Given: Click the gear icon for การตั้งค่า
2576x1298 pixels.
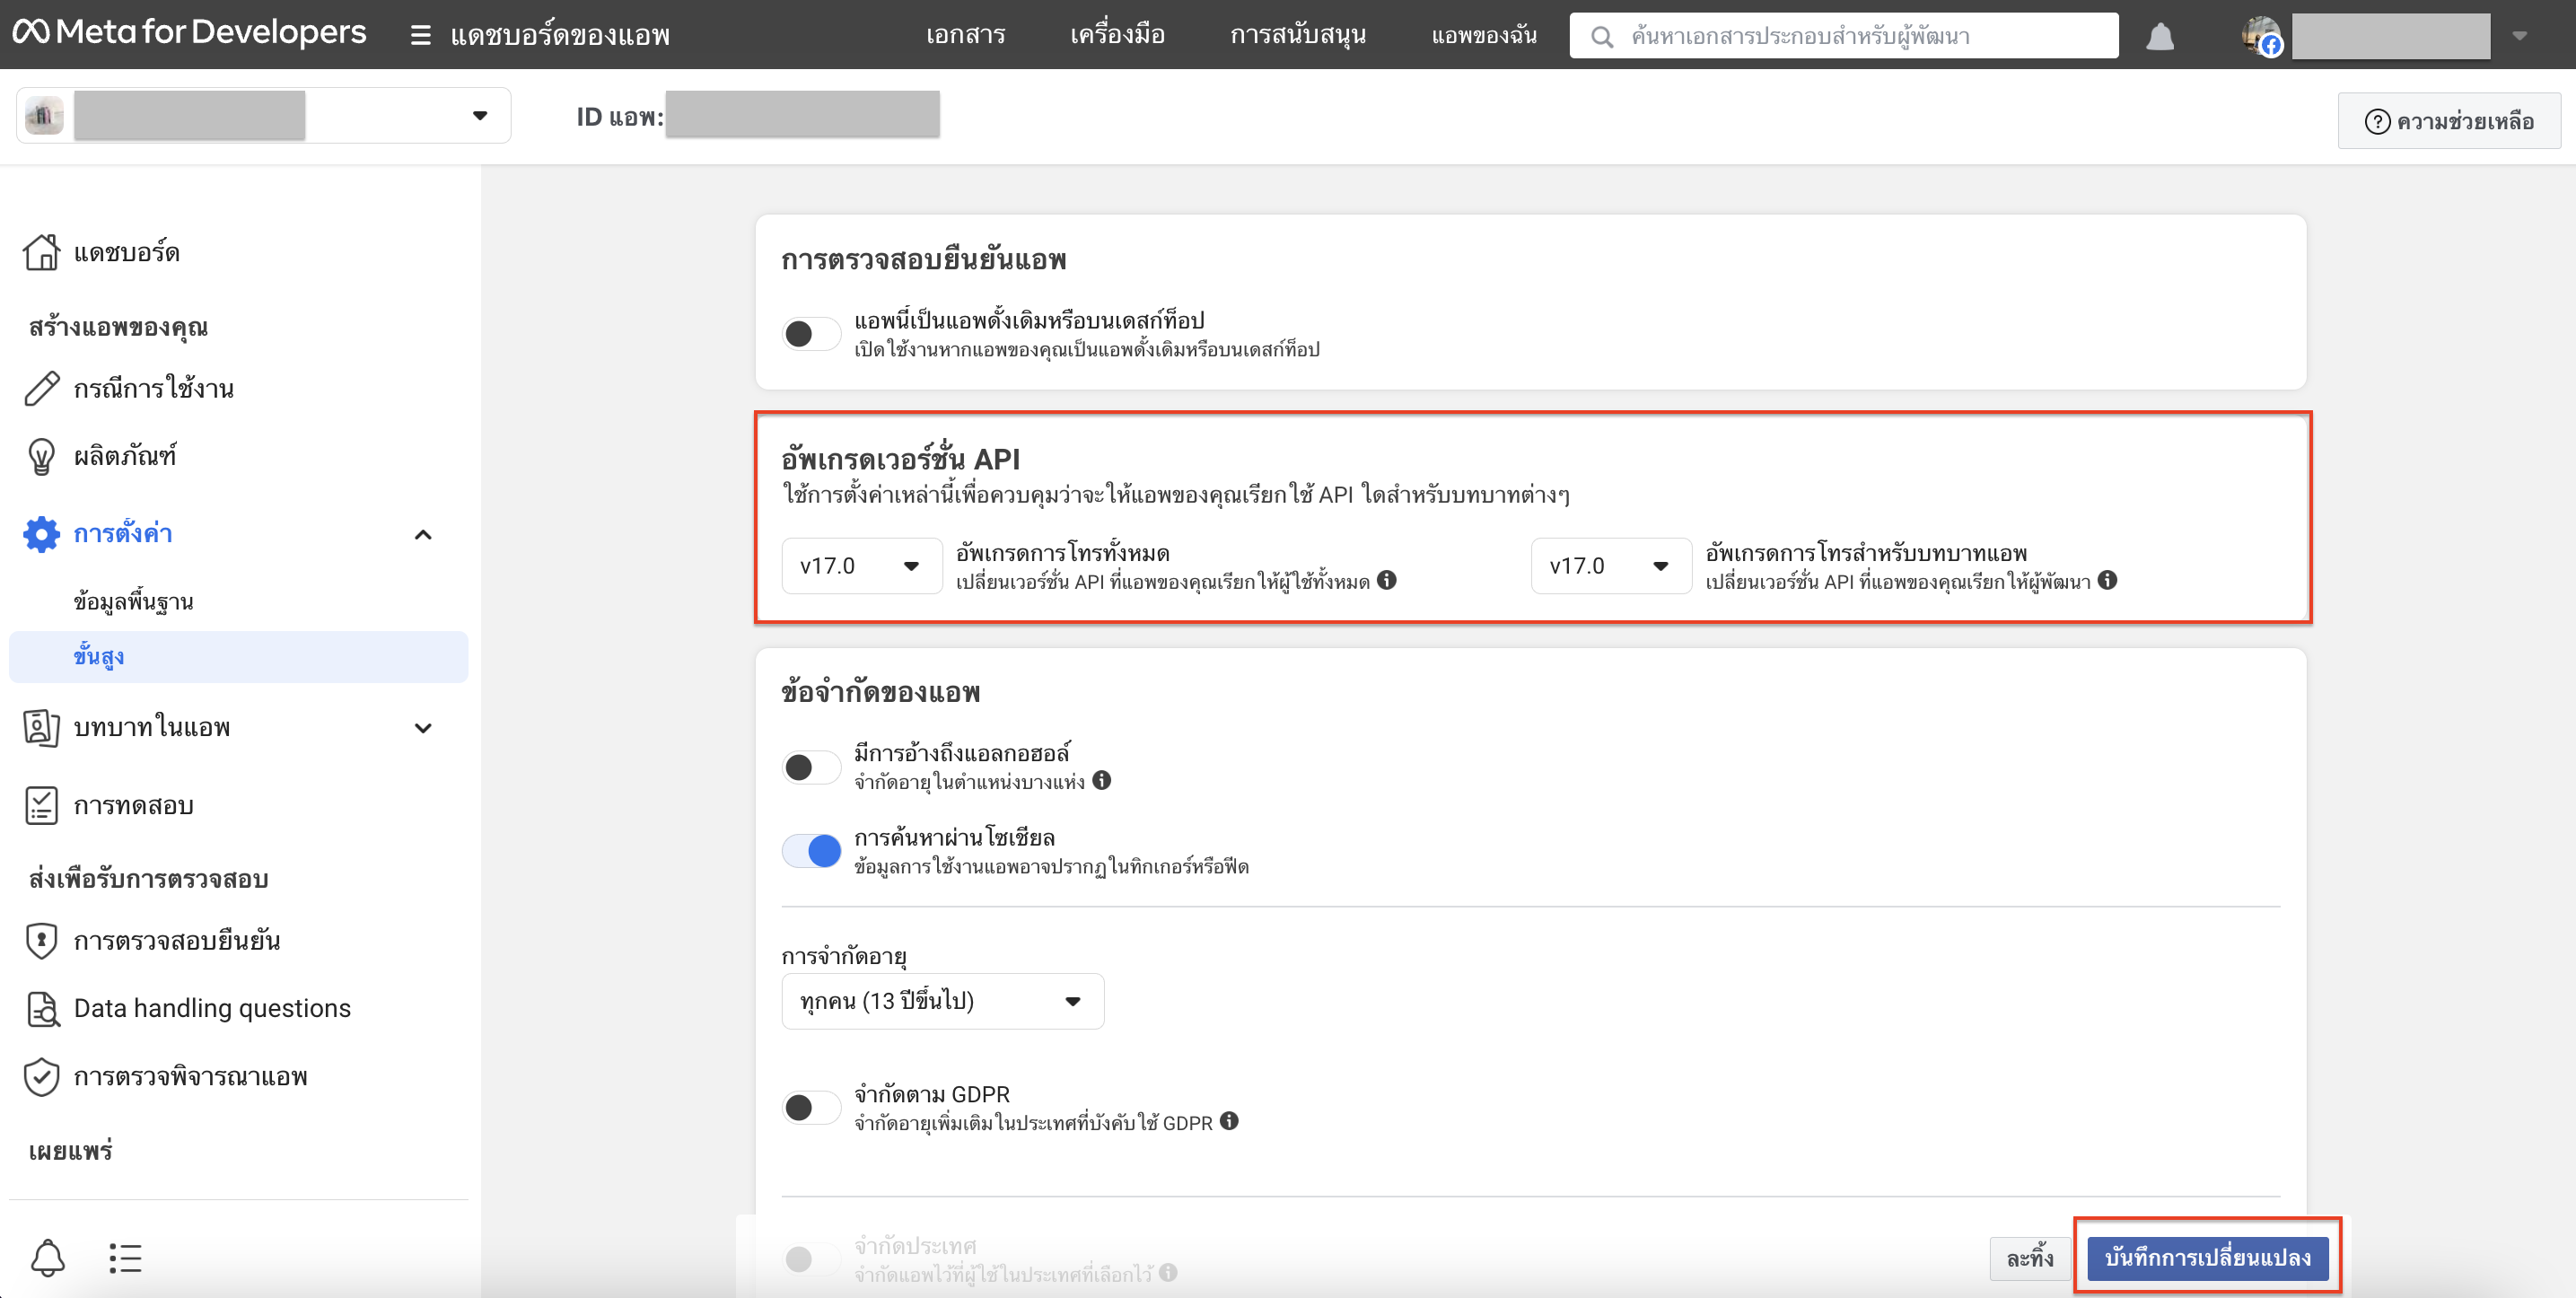Looking at the screenshot, I should click(41, 534).
